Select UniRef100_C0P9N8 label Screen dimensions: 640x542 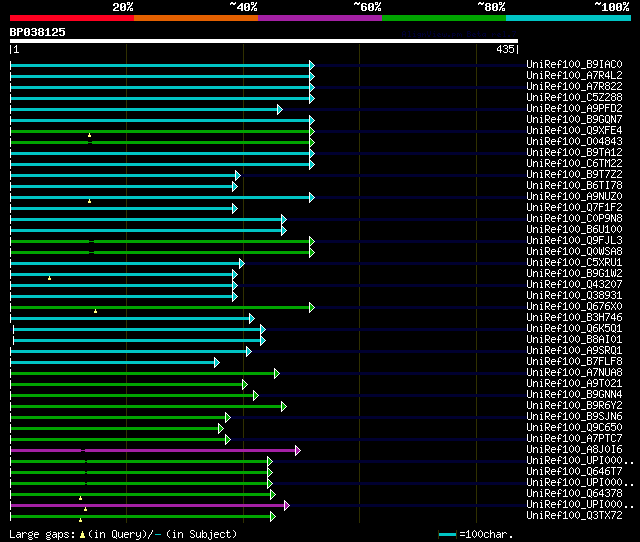(574, 219)
